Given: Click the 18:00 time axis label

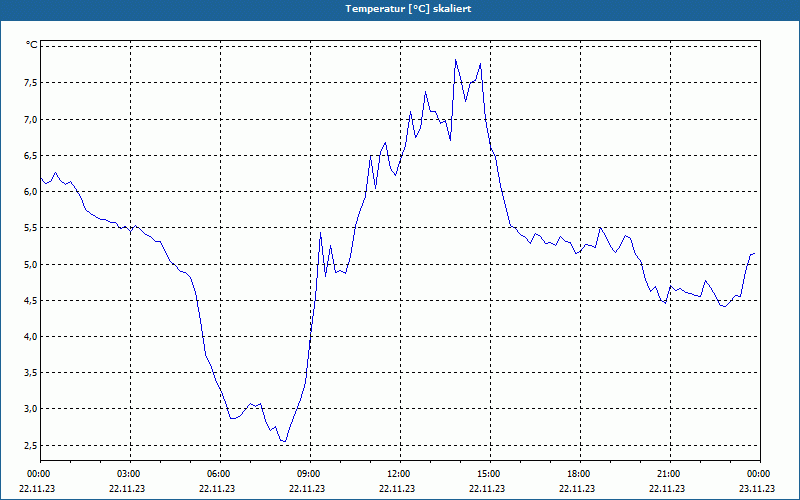Looking at the screenshot, I should coord(580,474).
